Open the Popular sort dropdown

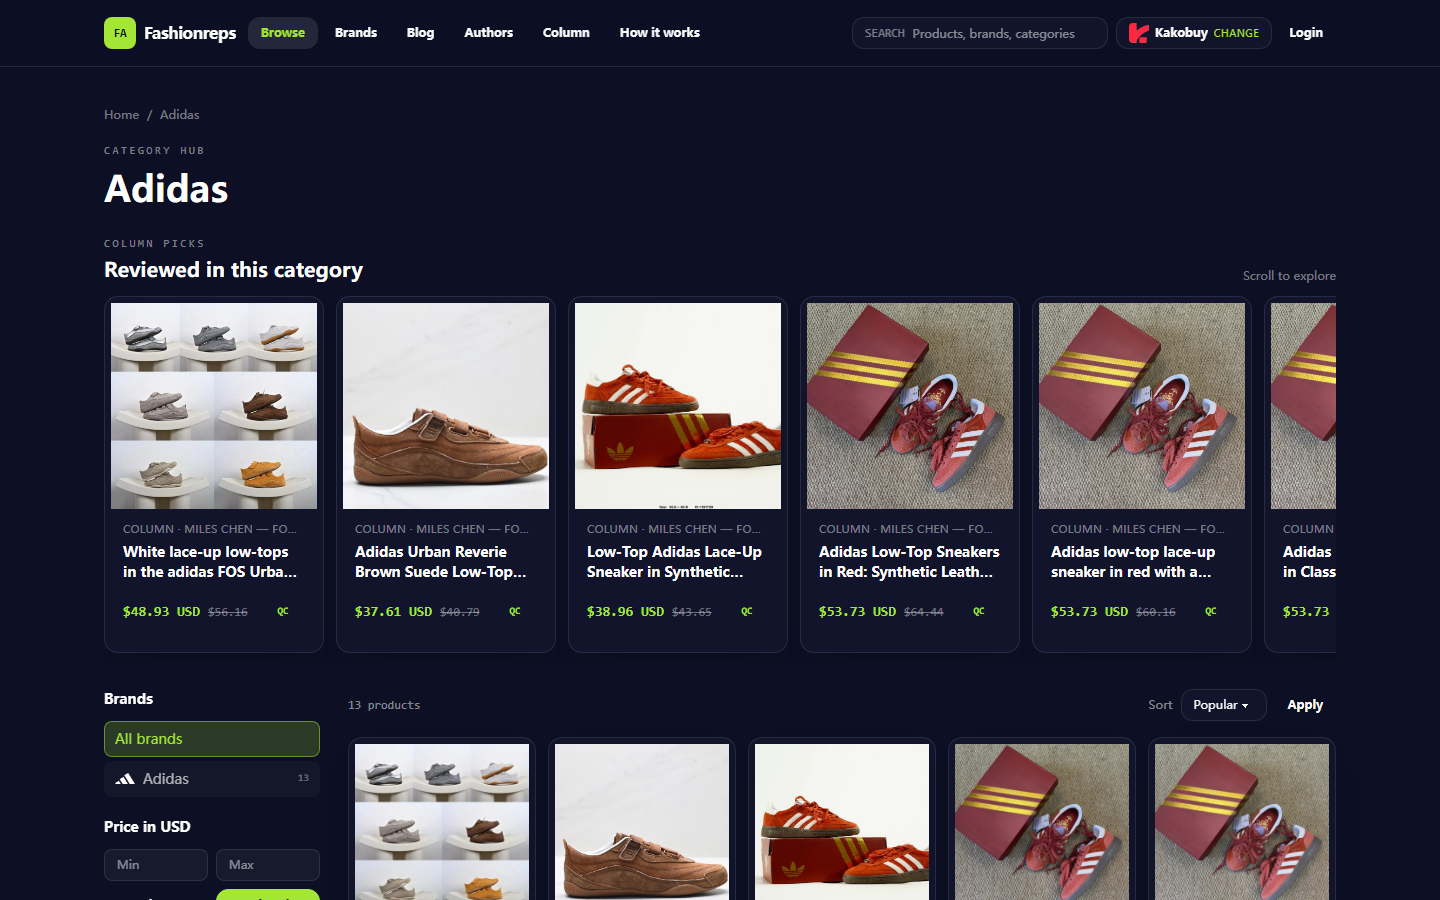[x=1223, y=705]
